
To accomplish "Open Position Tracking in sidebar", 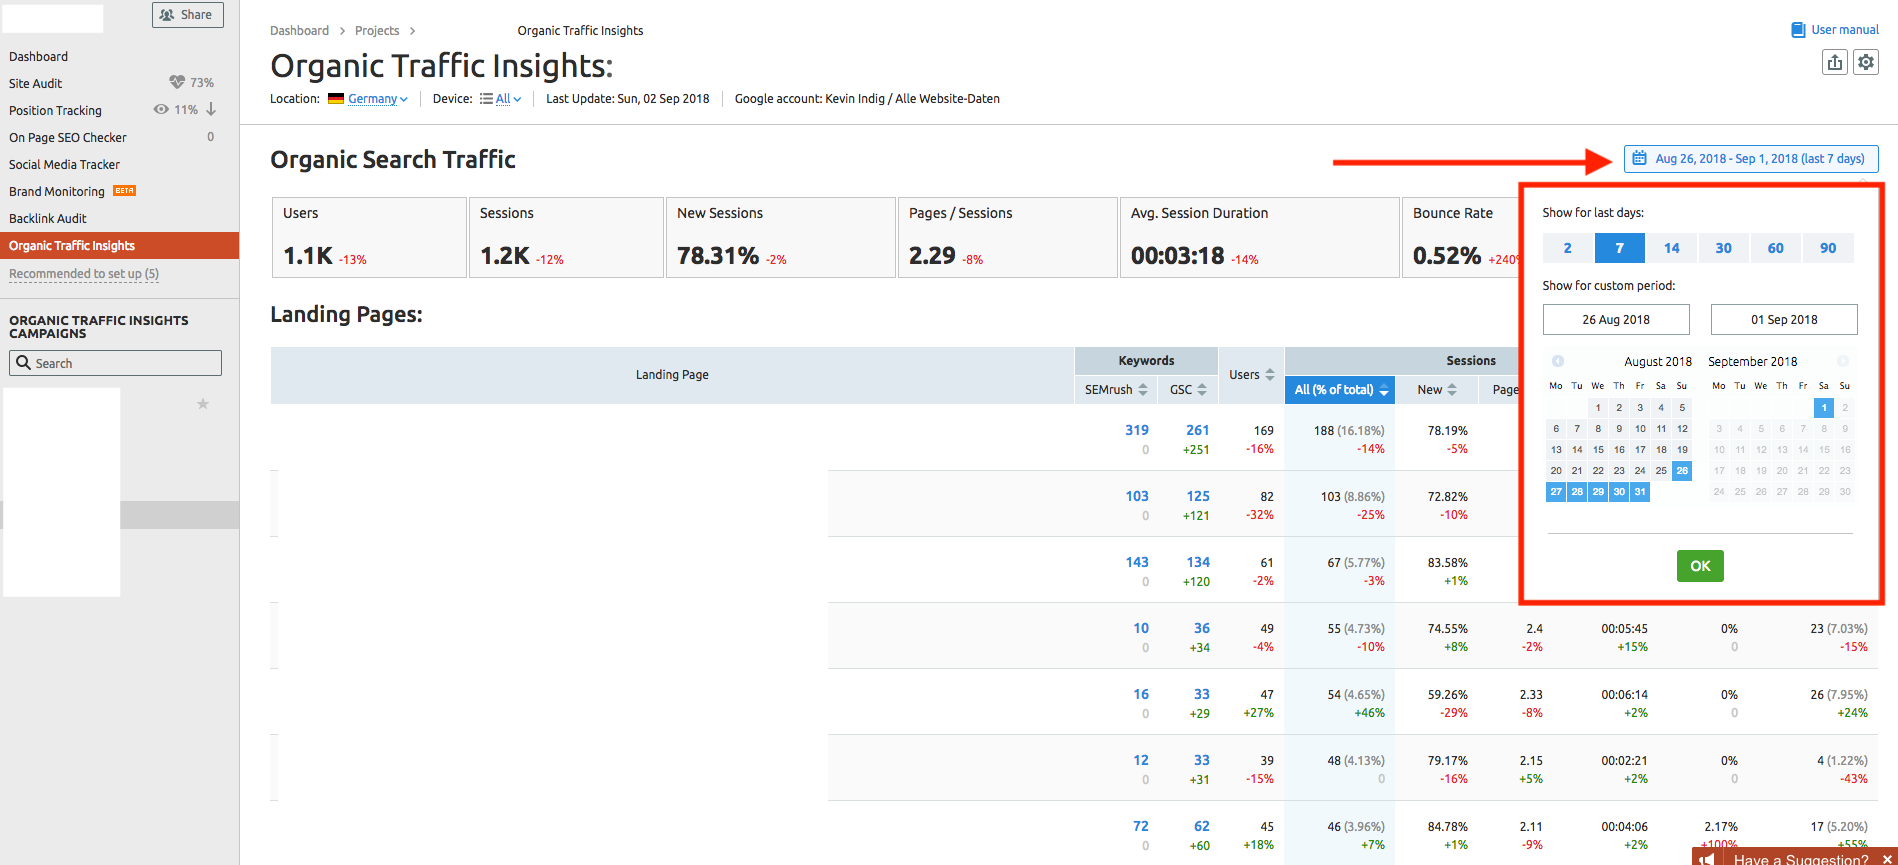I will [56, 111].
